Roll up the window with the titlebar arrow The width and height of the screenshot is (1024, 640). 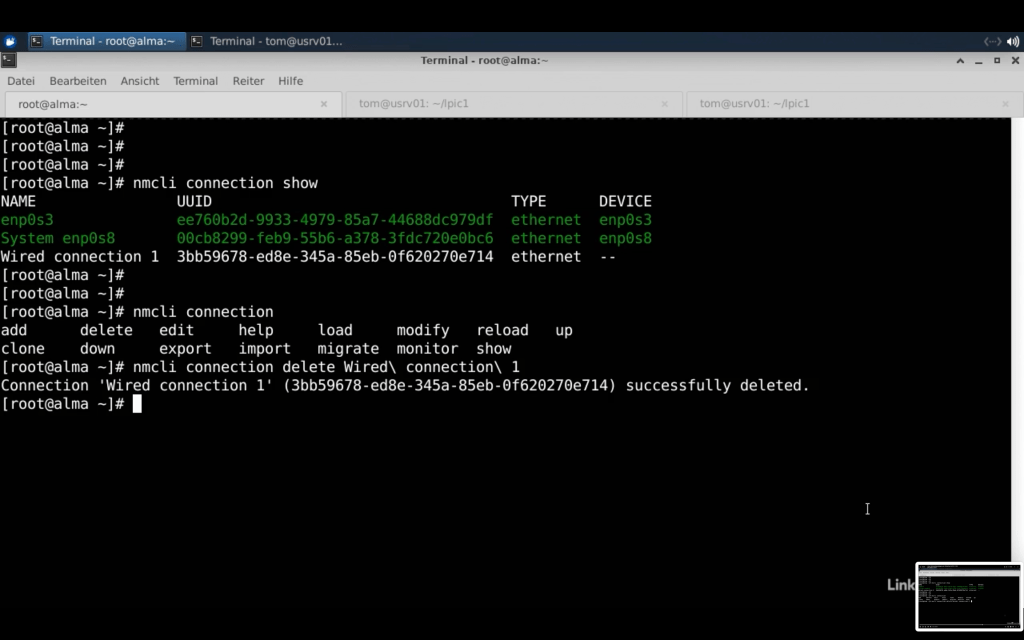(961, 60)
